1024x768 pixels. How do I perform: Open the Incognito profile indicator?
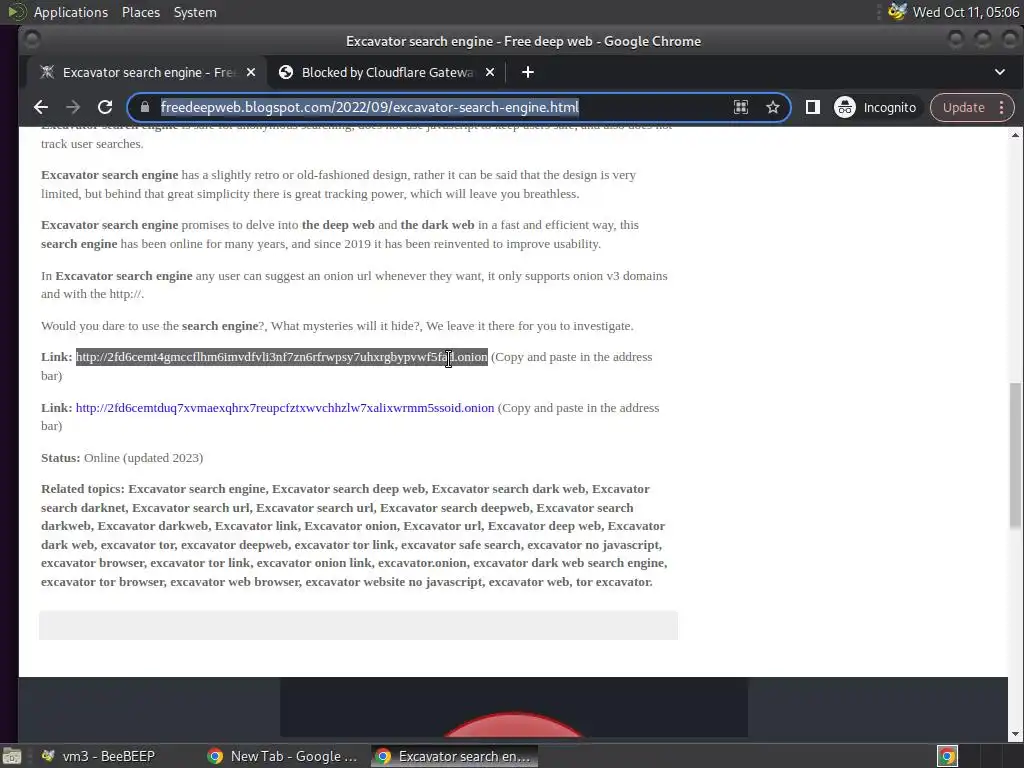click(875, 108)
